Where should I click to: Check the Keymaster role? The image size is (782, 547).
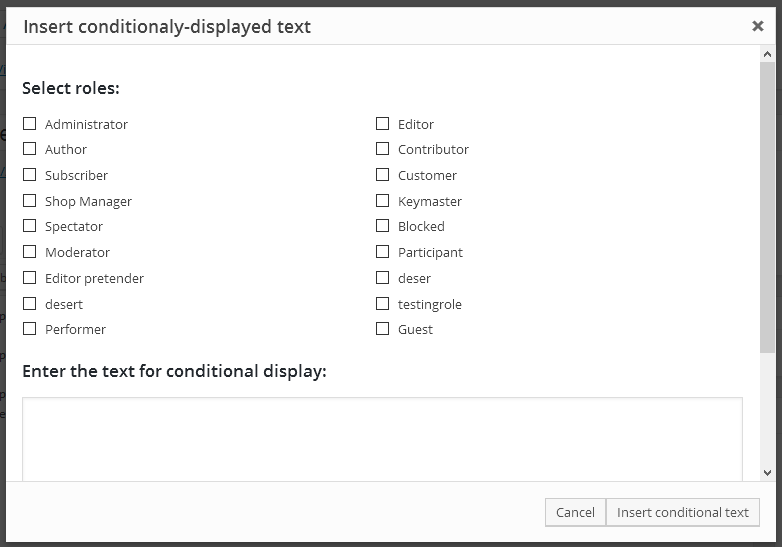(383, 201)
